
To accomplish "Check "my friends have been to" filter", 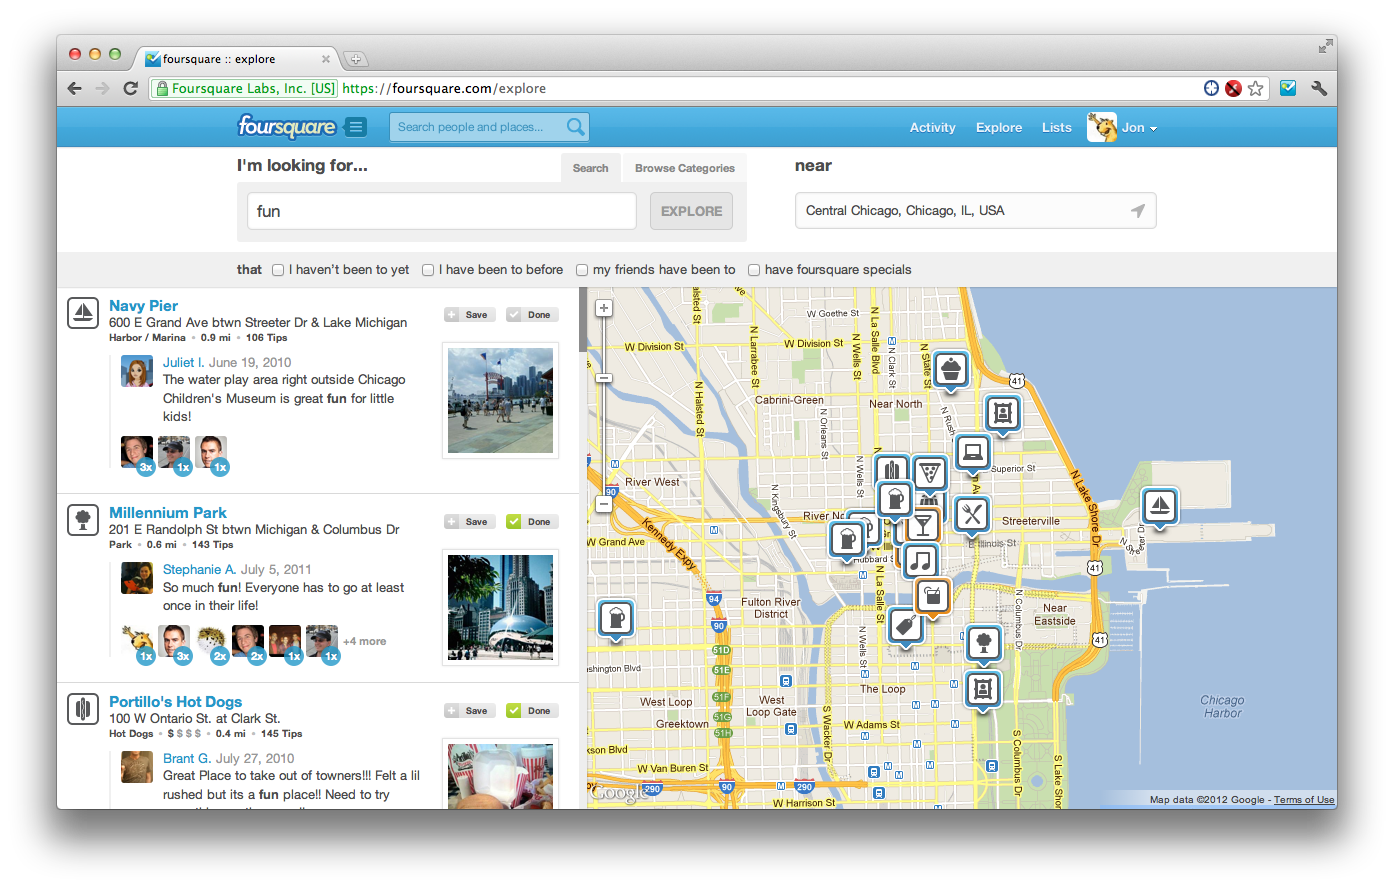I will pyautogui.click(x=582, y=270).
